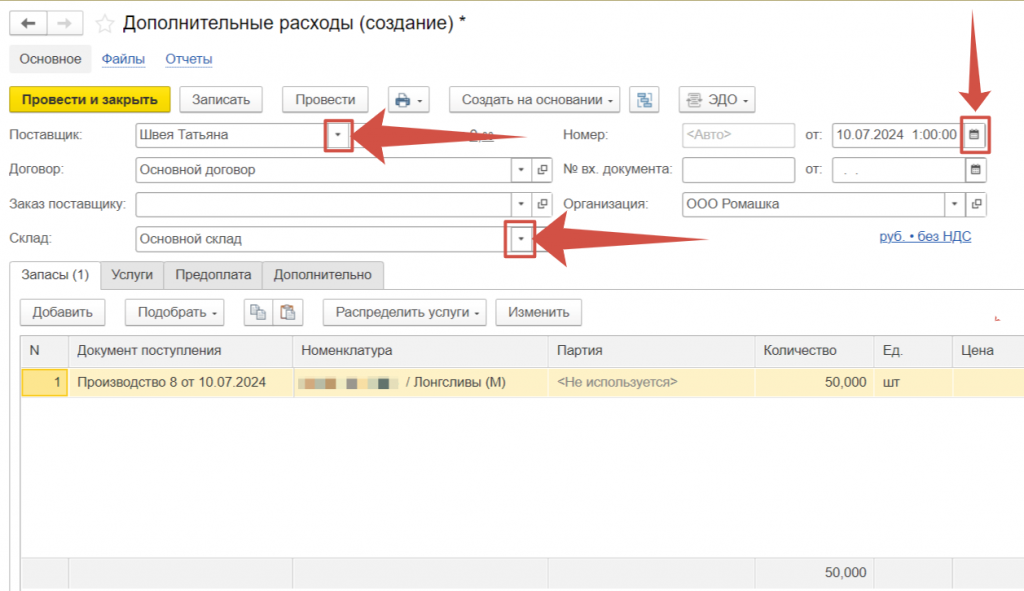This screenshot has height=591, width=1024.
Task: Click the printer icon button
Action: click(x=408, y=100)
